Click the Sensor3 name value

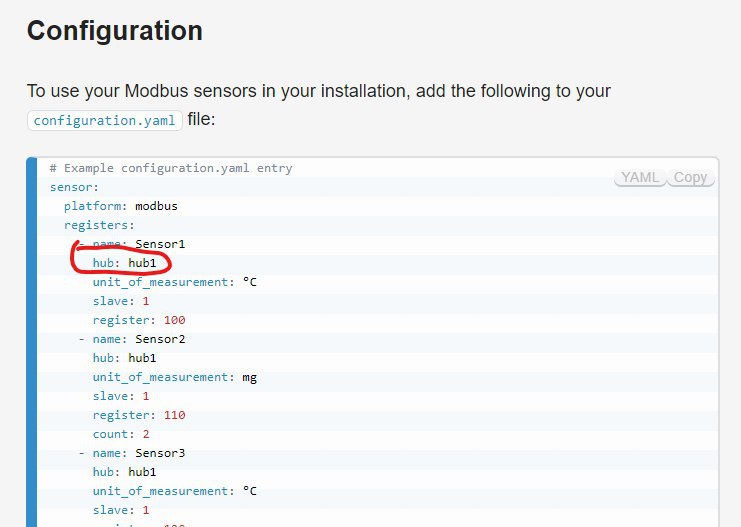tap(160, 453)
